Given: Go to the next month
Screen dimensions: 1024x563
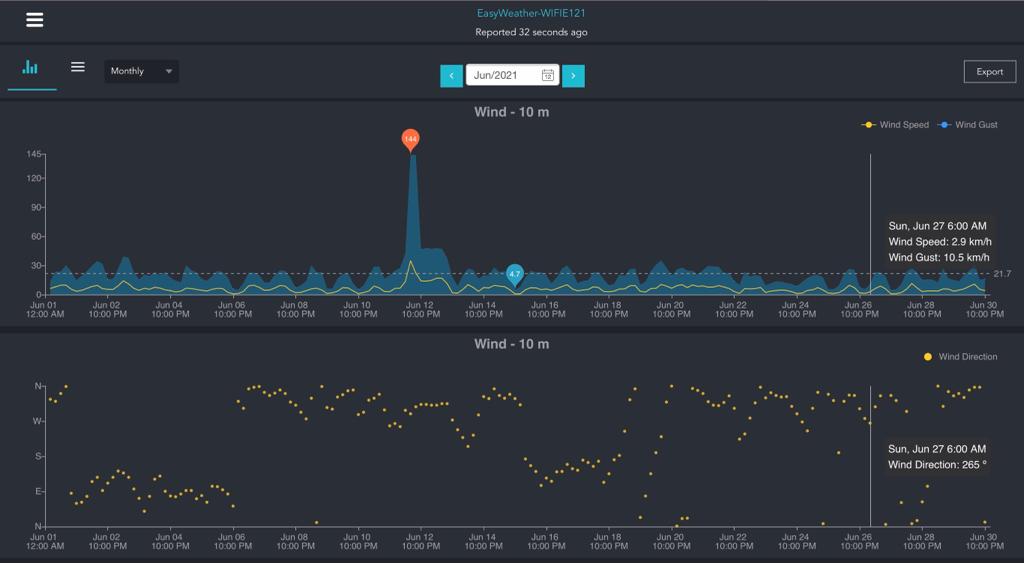Looking at the screenshot, I should click(x=573, y=76).
